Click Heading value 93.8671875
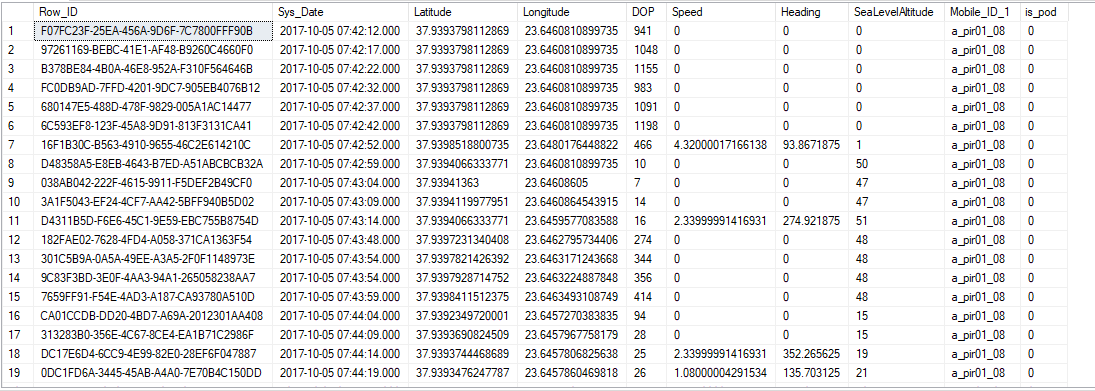This screenshot has height=391, width=1095. tap(811, 145)
